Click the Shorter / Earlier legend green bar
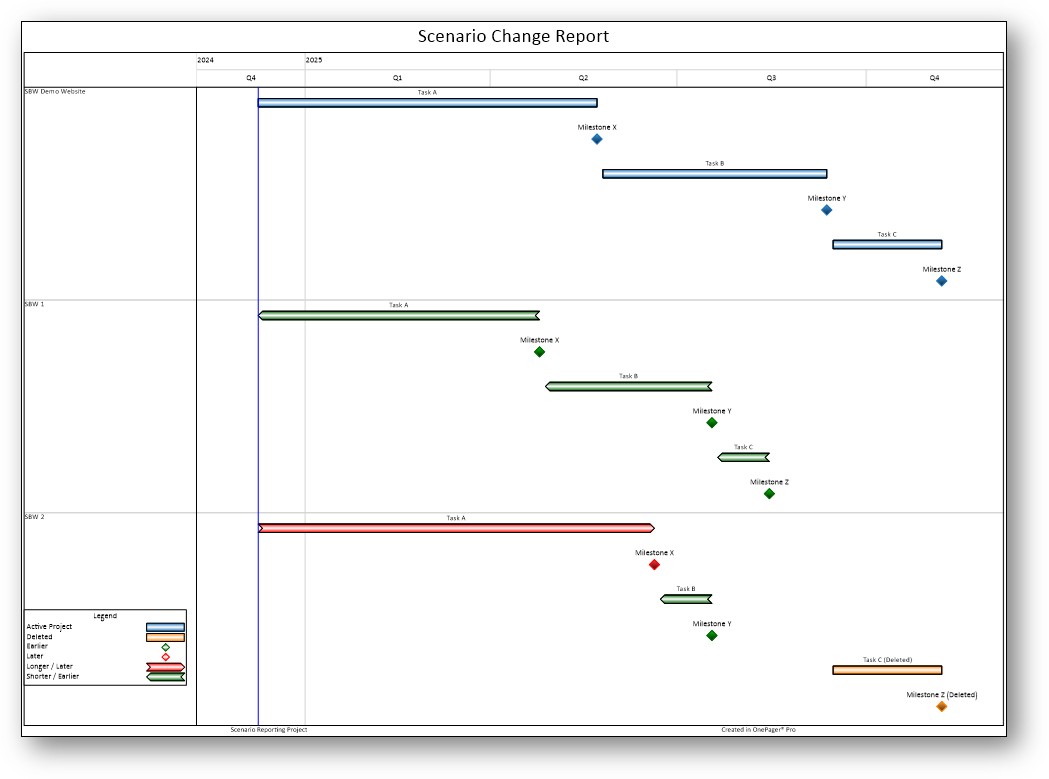This screenshot has height=779, width=1049. coord(165,677)
